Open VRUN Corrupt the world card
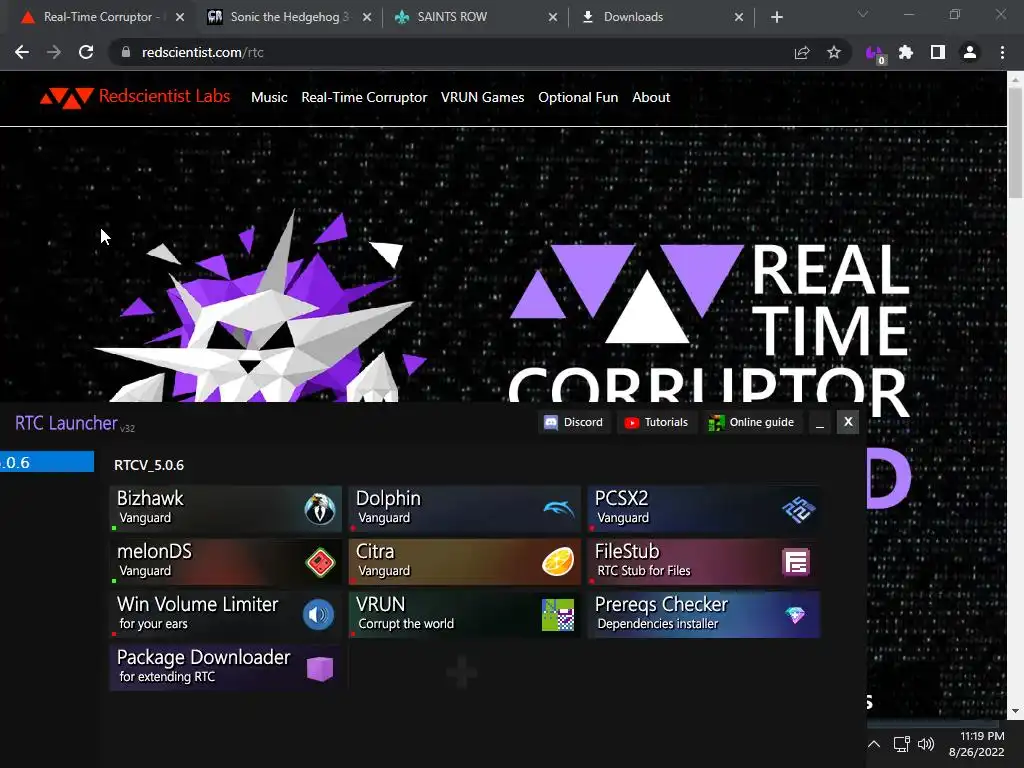The width and height of the screenshot is (1024, 768). point(464,615)
